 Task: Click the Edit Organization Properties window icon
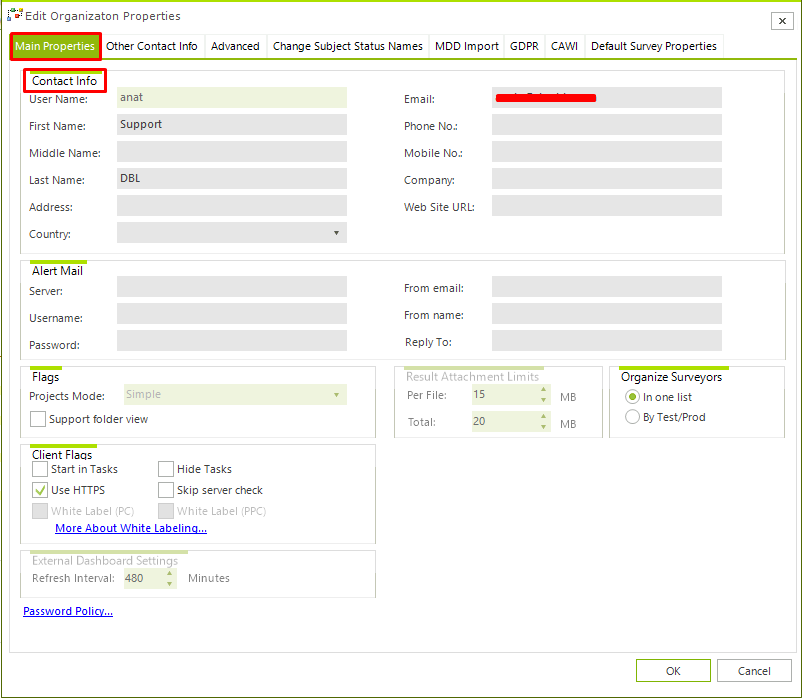(x=14, y=15)
